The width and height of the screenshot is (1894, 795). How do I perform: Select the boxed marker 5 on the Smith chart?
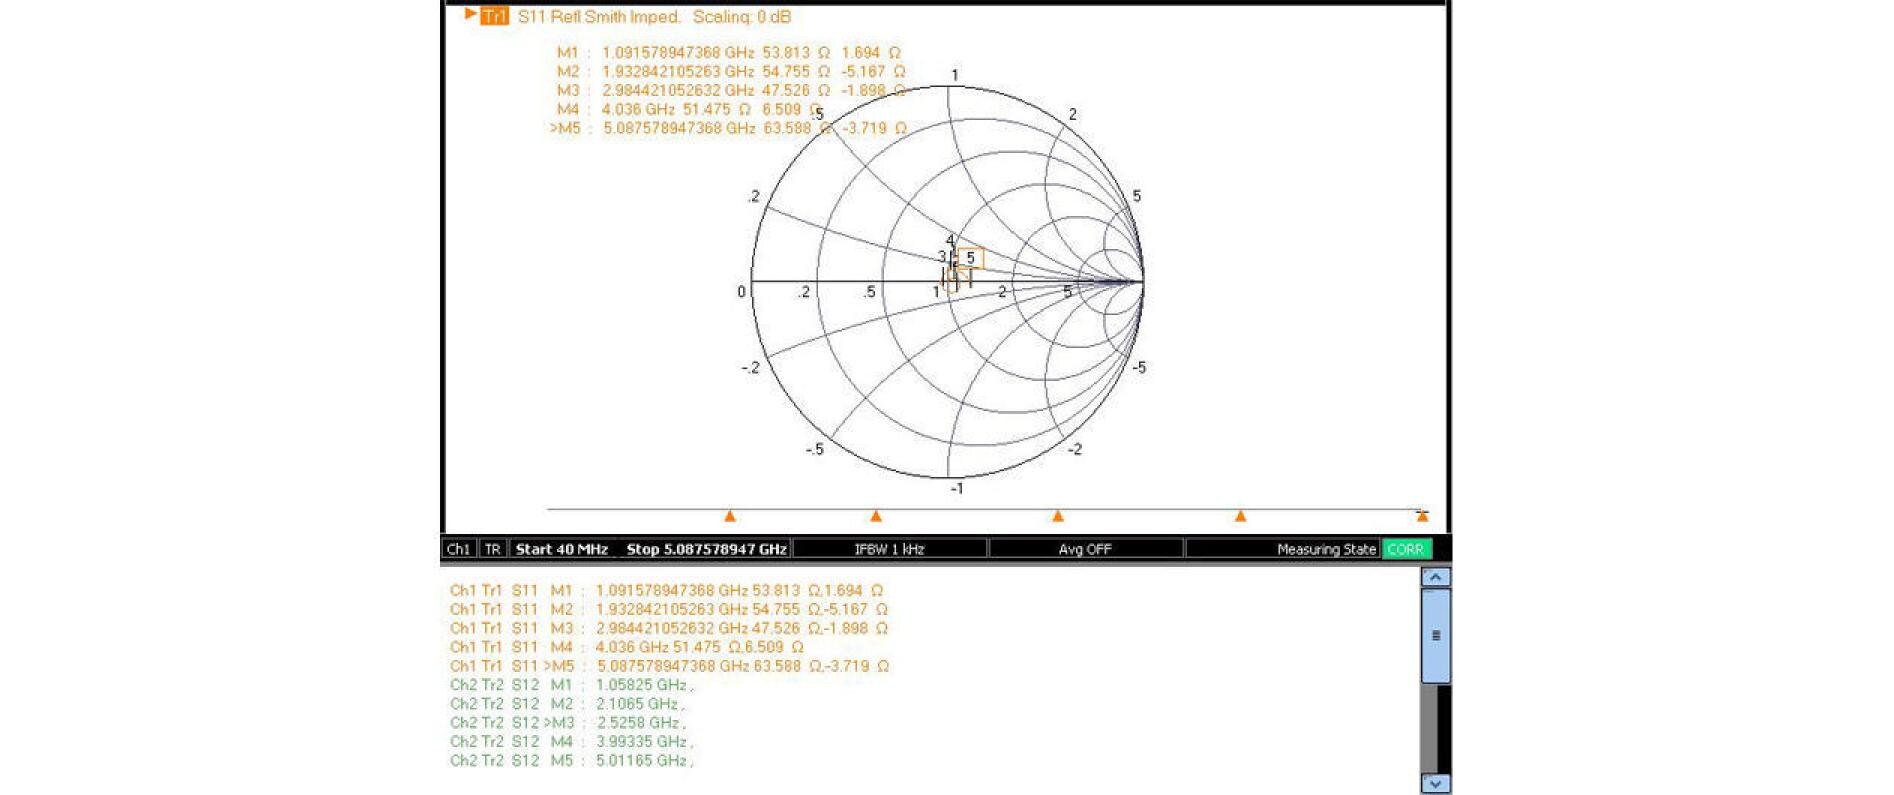pyautogui.click(x=970, y=259)
